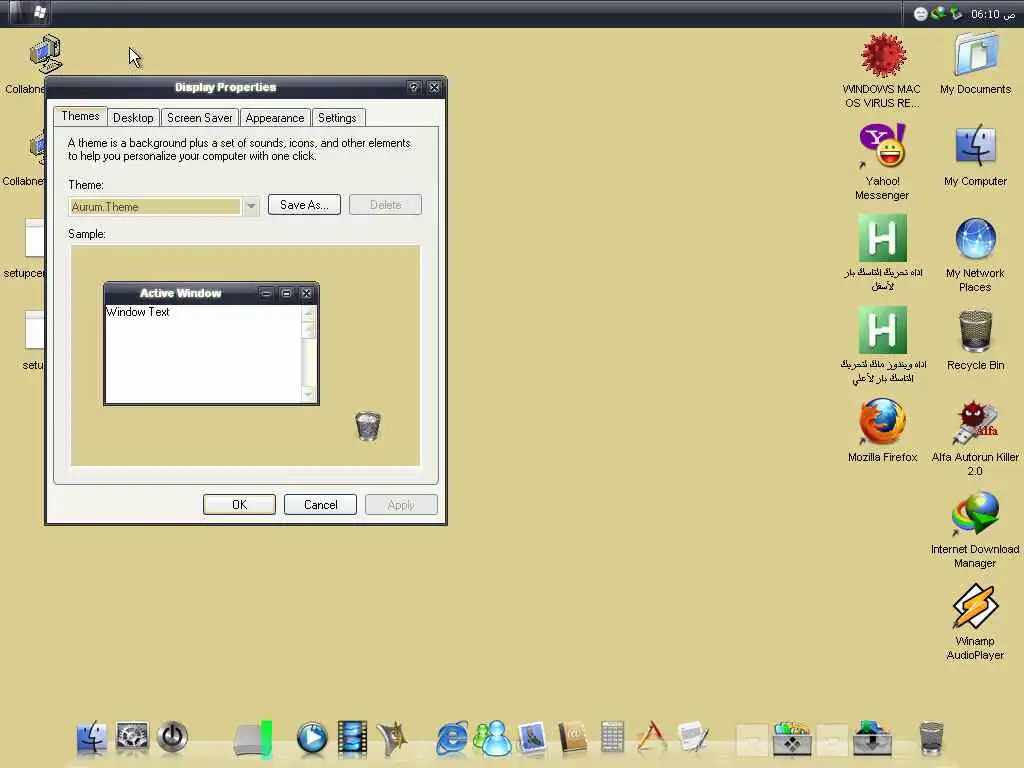
Task: Open the Recycle Bin on the desktop
Action: 976,340
